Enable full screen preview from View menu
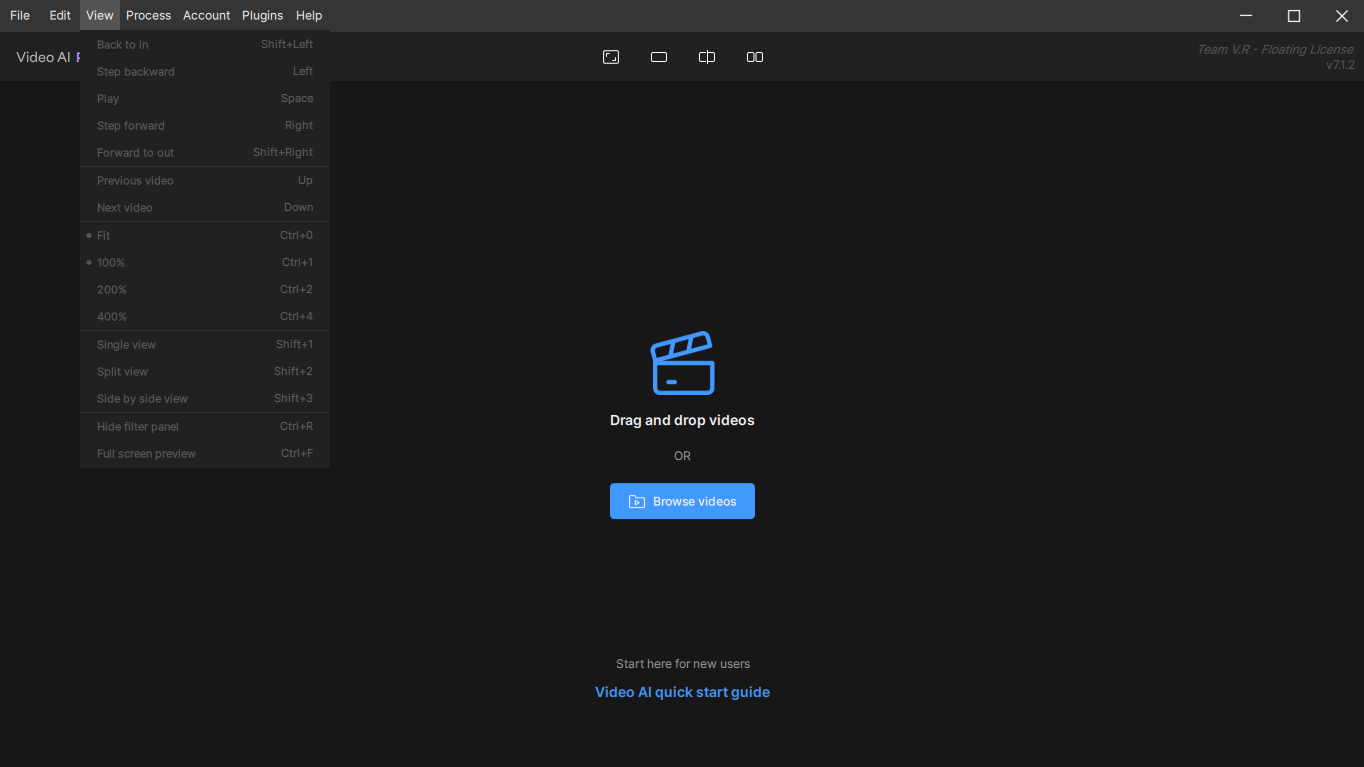1364x767 pixels. click(146, 453)
